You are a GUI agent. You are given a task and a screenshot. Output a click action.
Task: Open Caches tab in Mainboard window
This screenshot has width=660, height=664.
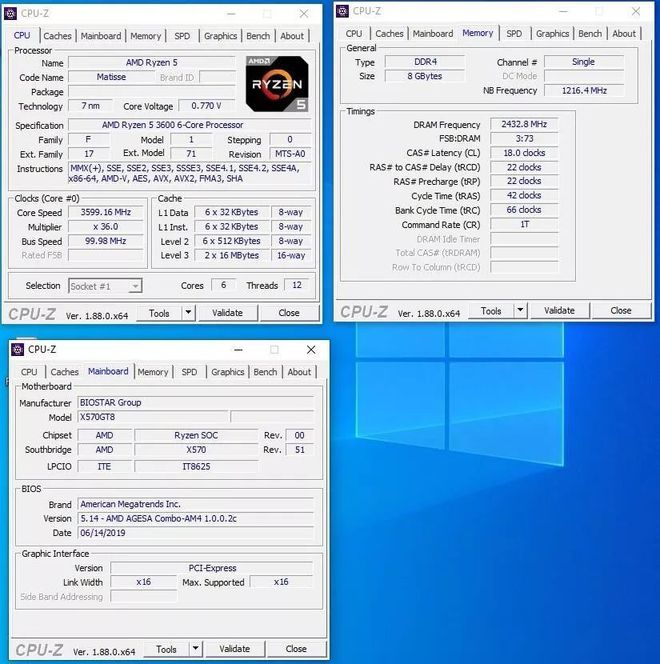tap(64, 372)
